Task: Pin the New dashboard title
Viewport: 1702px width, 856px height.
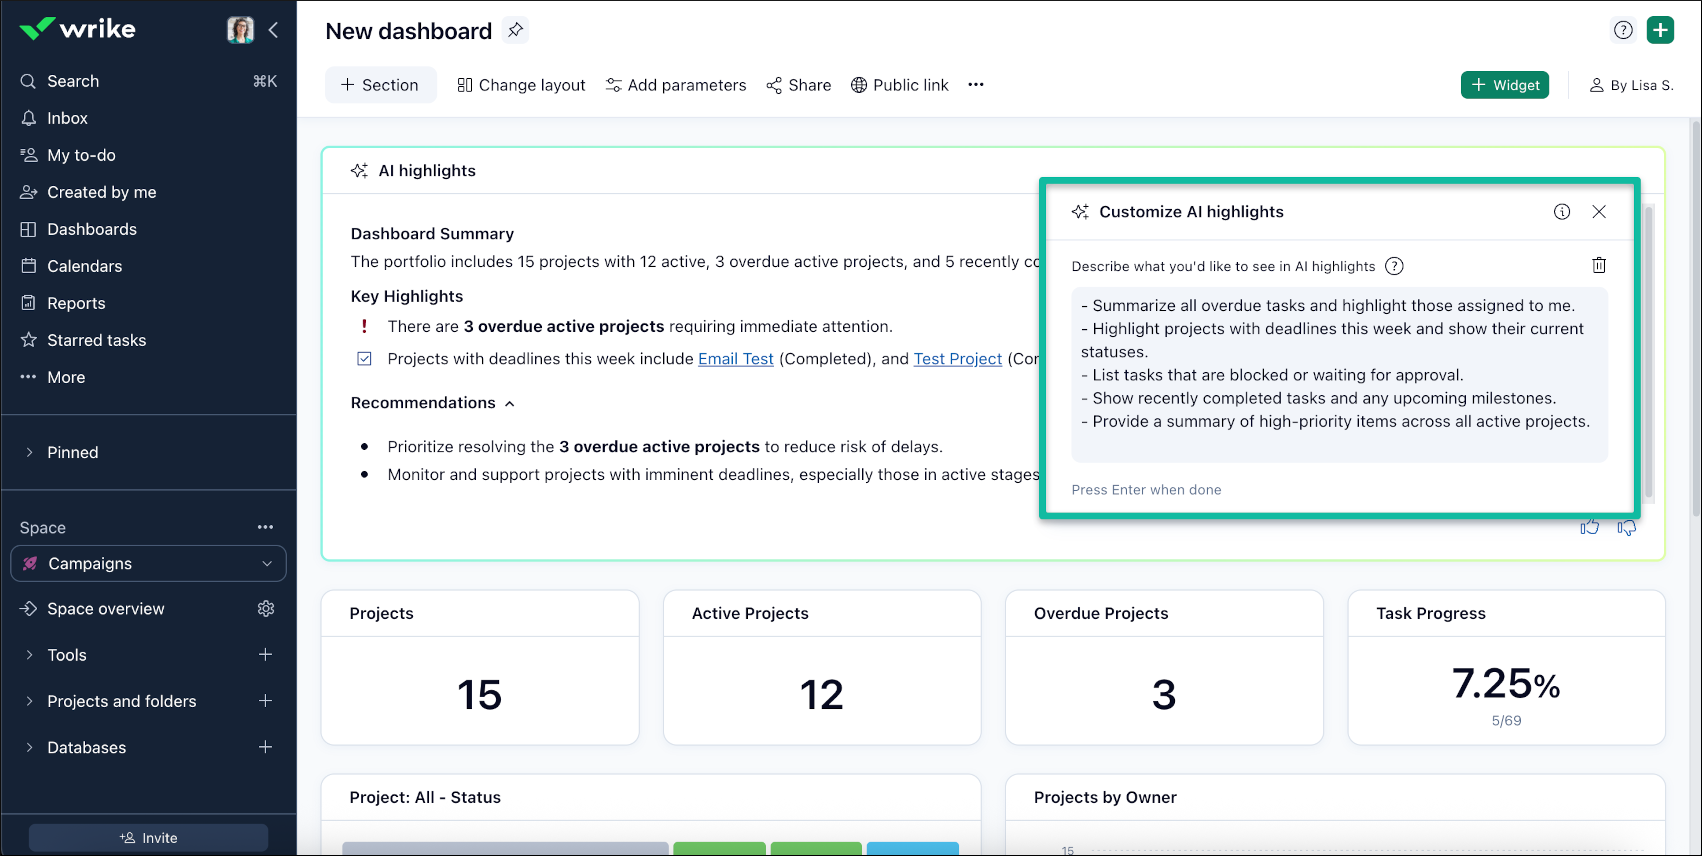Action: [515, 30]
